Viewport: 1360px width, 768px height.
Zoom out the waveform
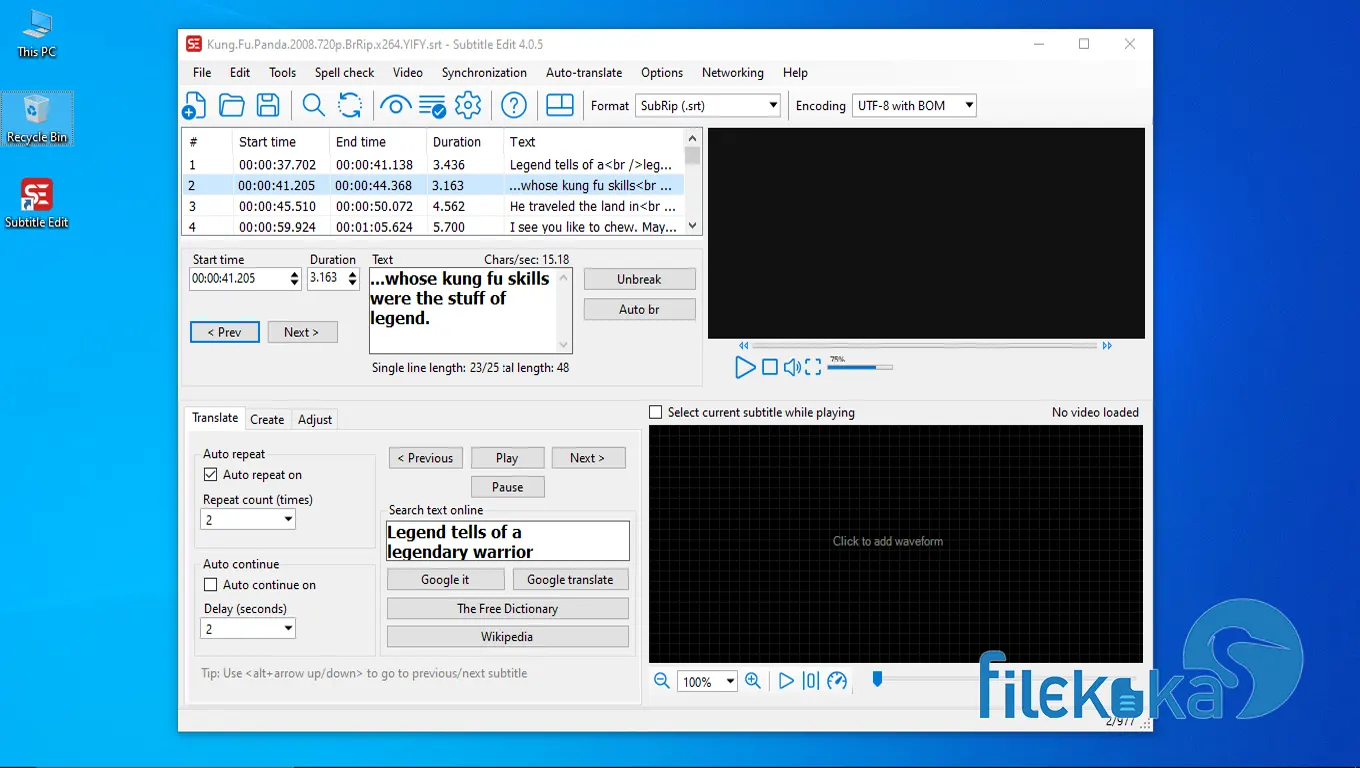click(x=662, y=681)
